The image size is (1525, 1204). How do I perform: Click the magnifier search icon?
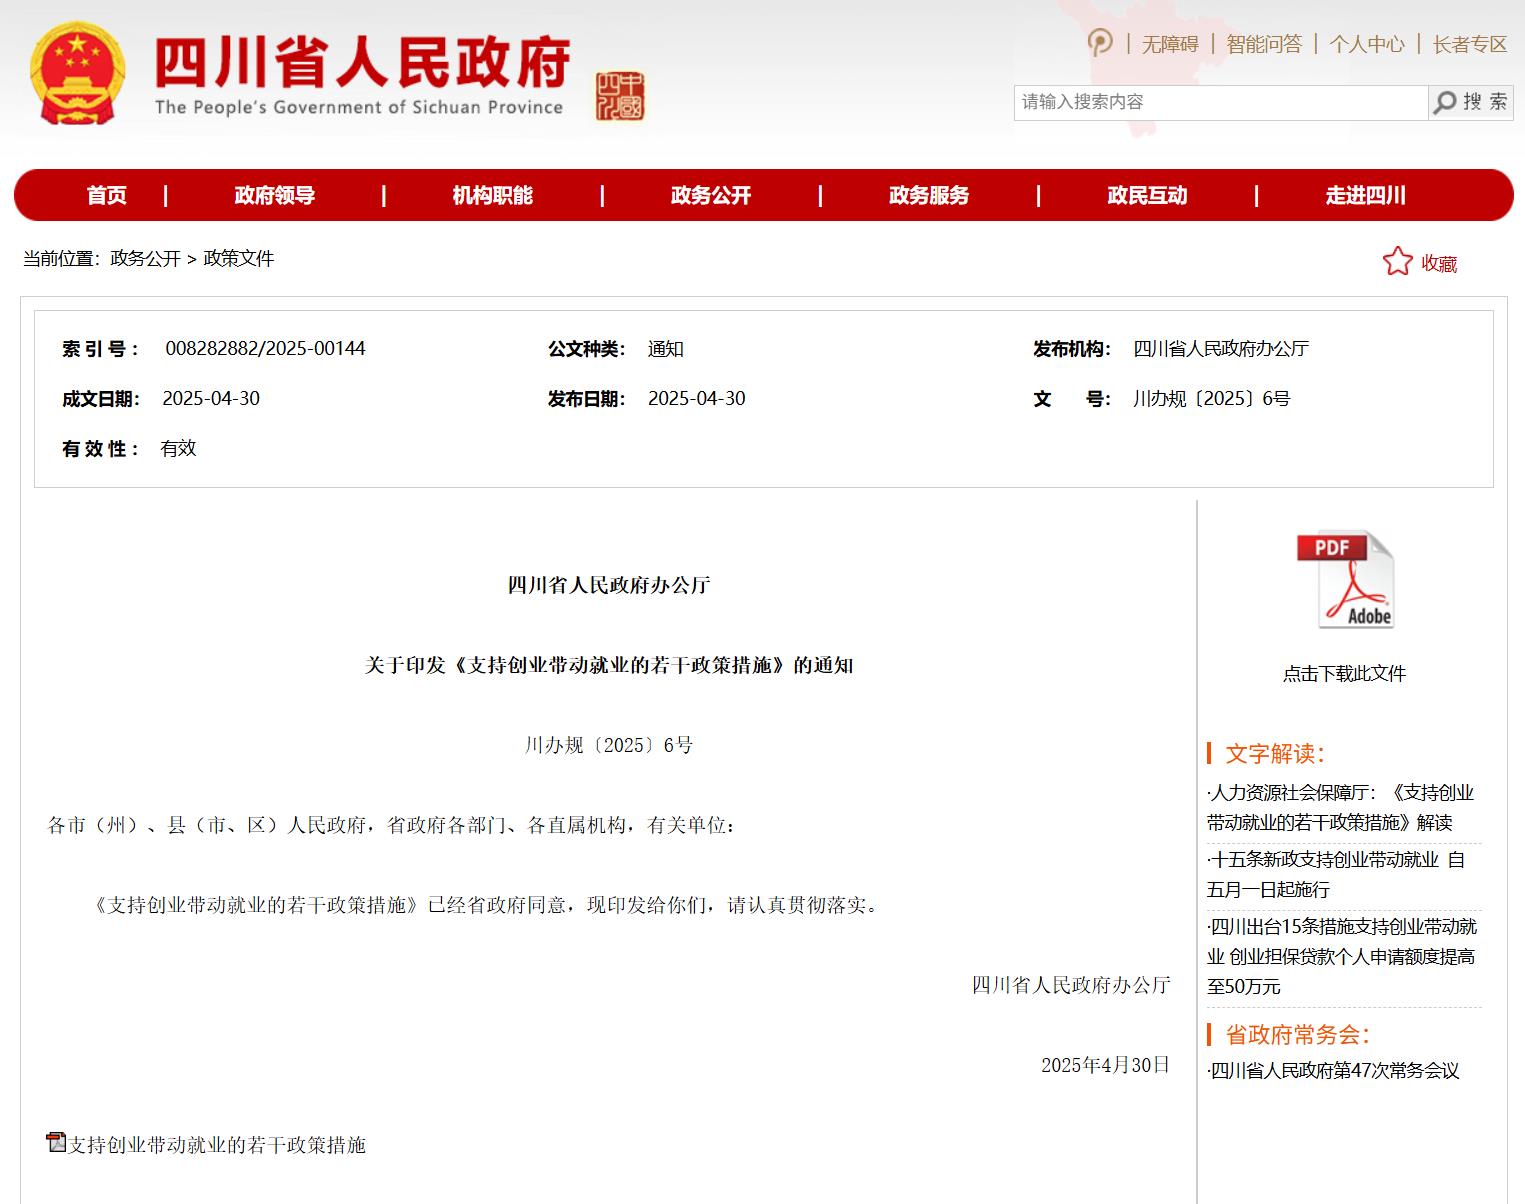(1445, 102)
